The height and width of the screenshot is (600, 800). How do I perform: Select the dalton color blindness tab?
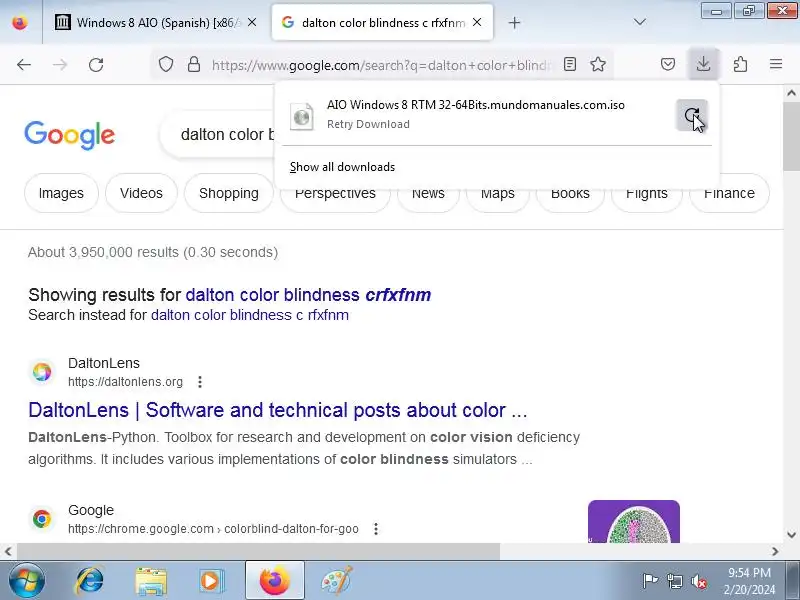(x=383, y=22)
